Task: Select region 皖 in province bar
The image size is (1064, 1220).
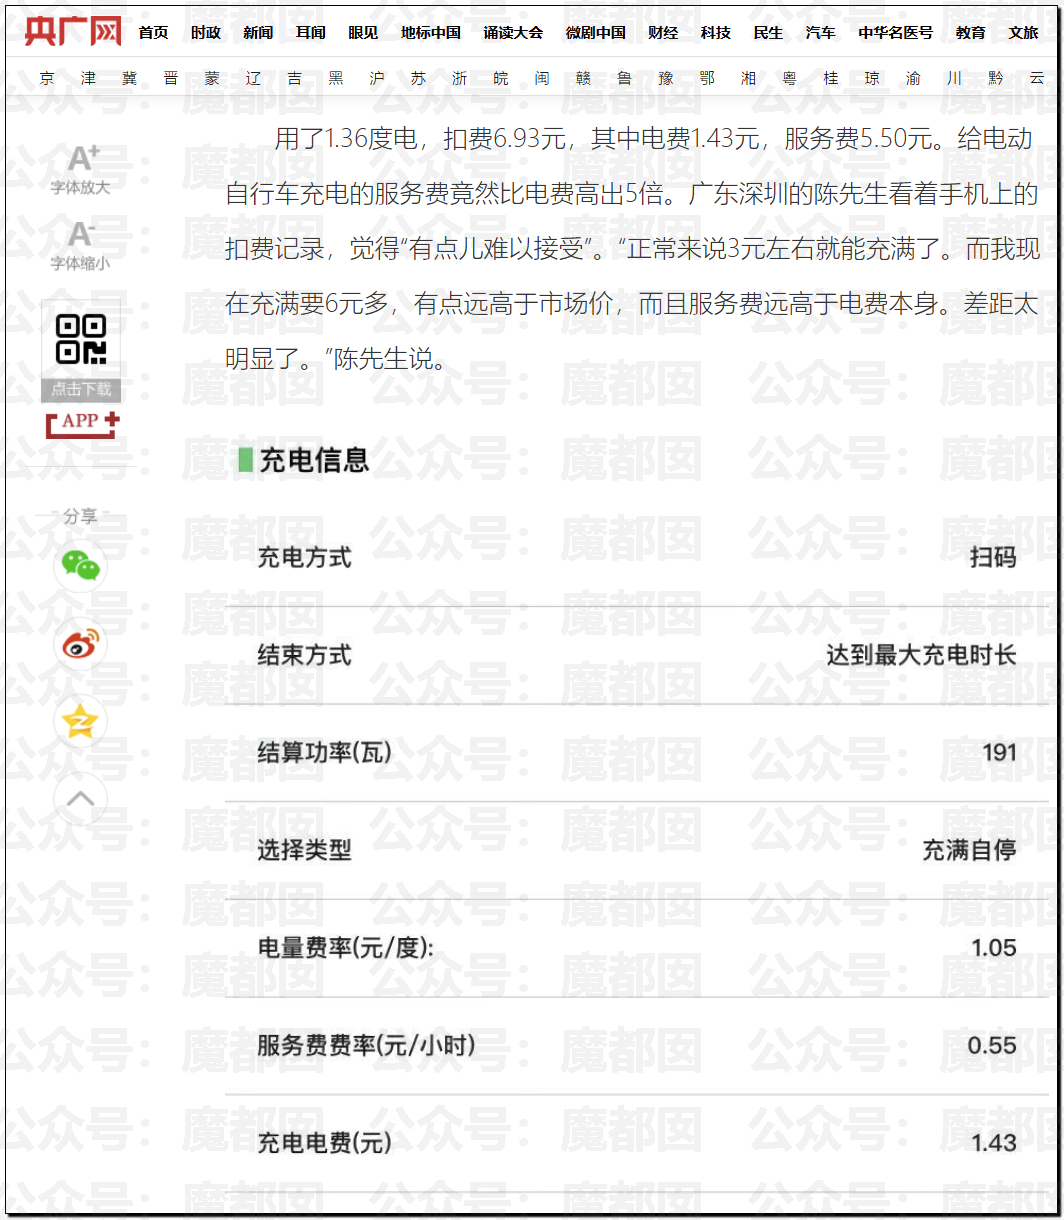Action: coord(501,78)
